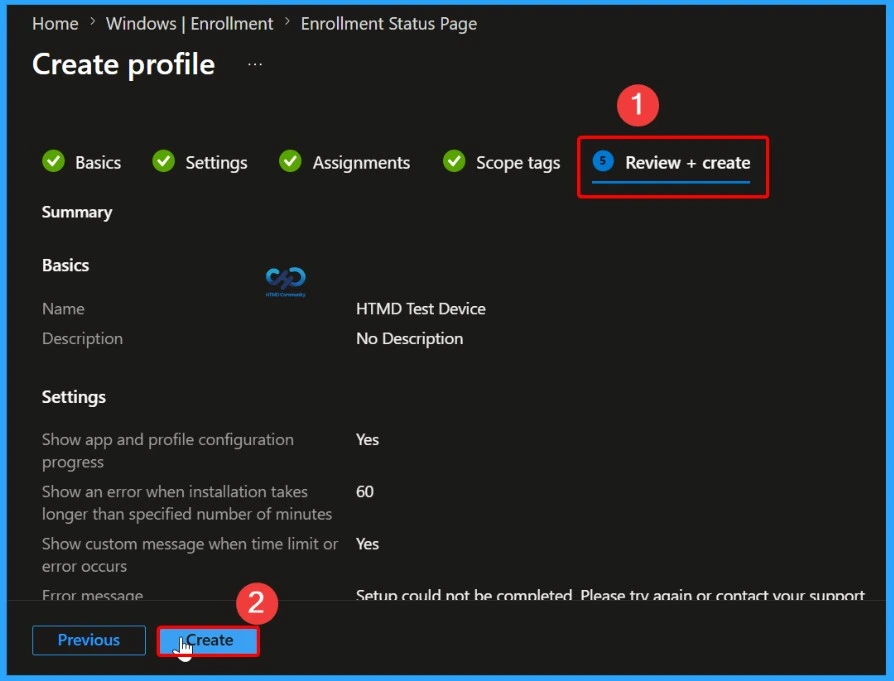Click the Create button
The width and height of the screenshot is (894, 681).
pyautogui.click(x=208, y=641)
